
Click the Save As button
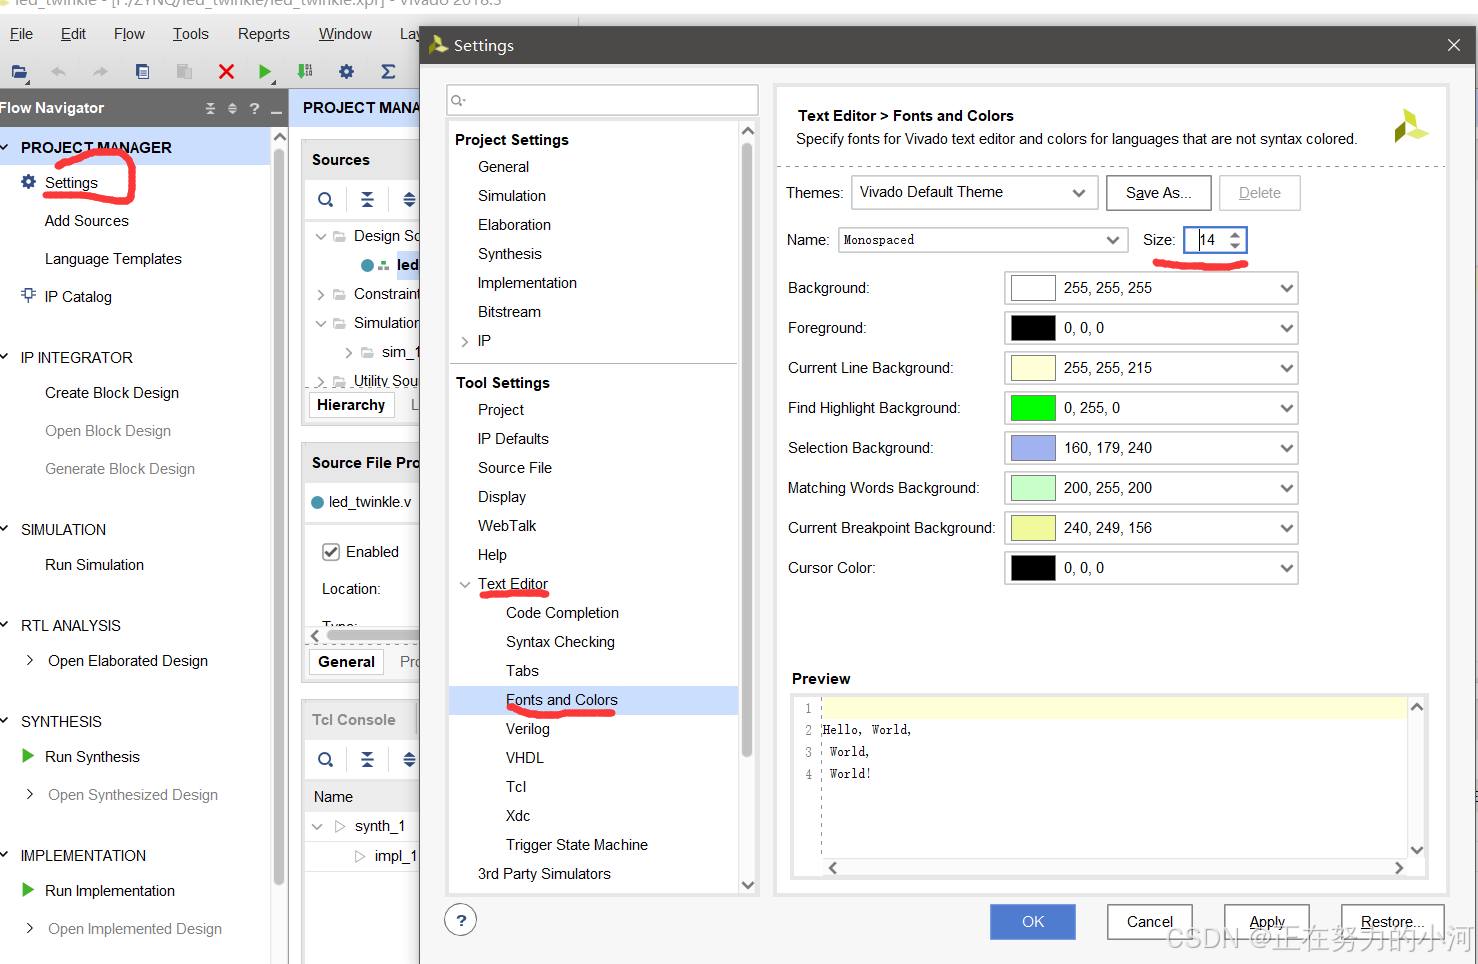(1158, 193)
